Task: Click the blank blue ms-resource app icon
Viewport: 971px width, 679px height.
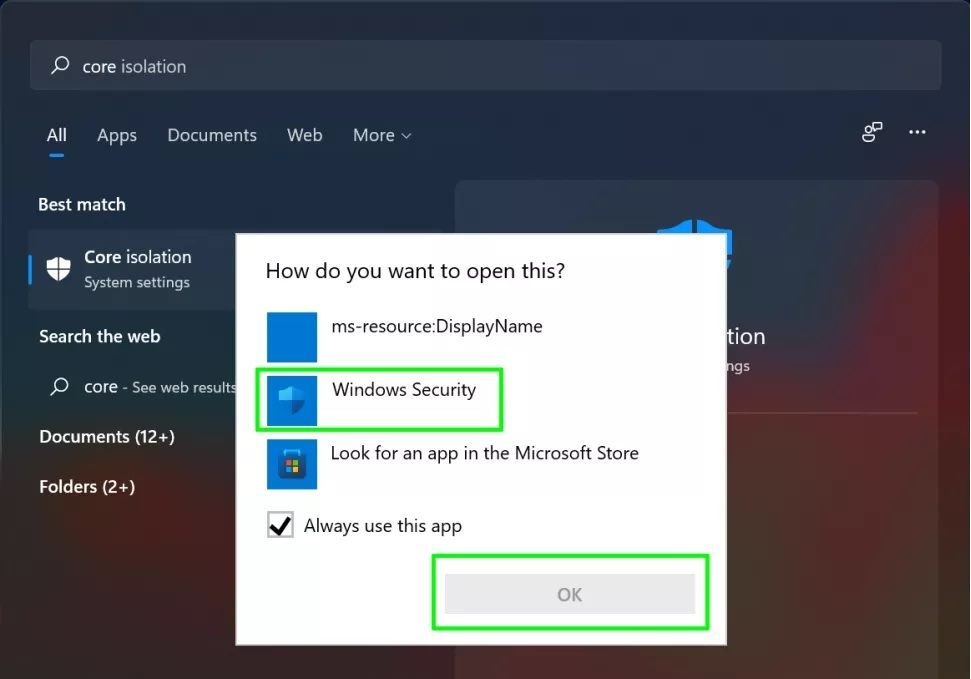Action: pyautogui.click(x=292, y=337)
